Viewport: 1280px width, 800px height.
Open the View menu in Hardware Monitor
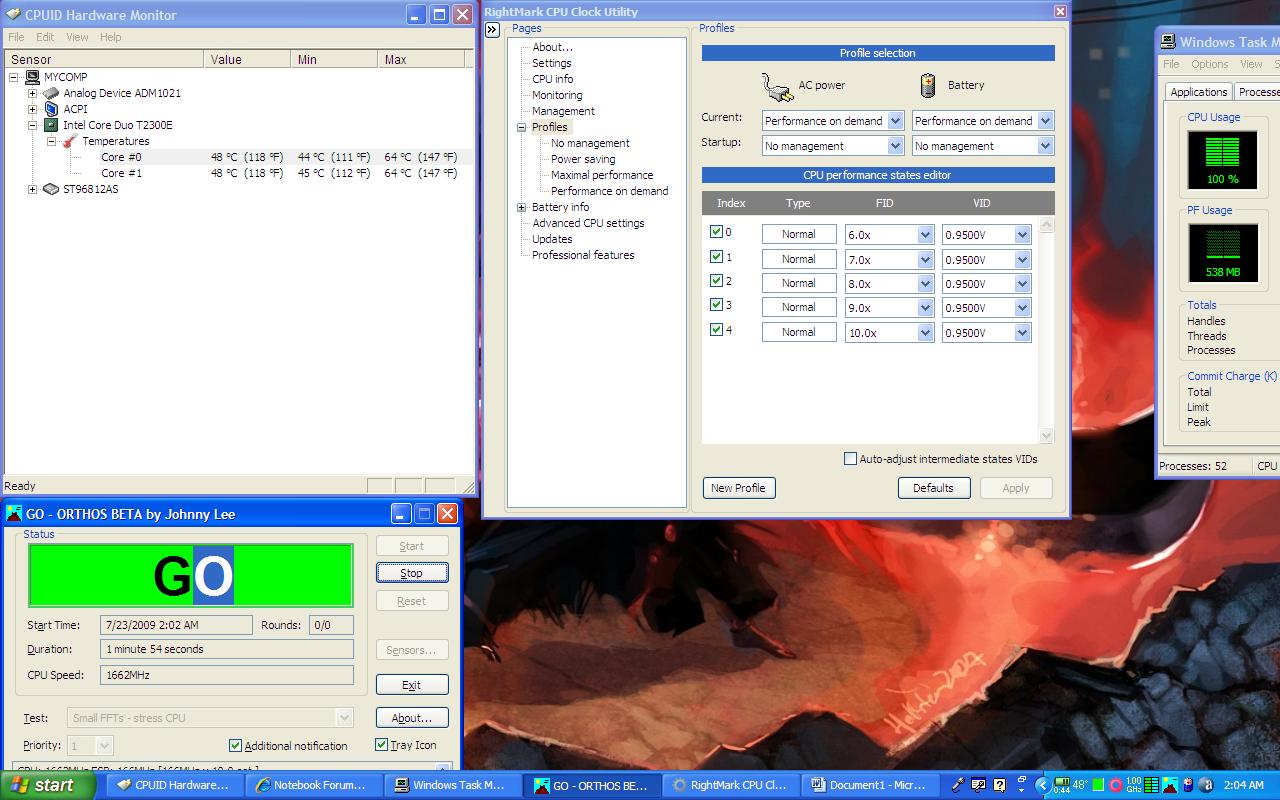click(x=77, y=37)
